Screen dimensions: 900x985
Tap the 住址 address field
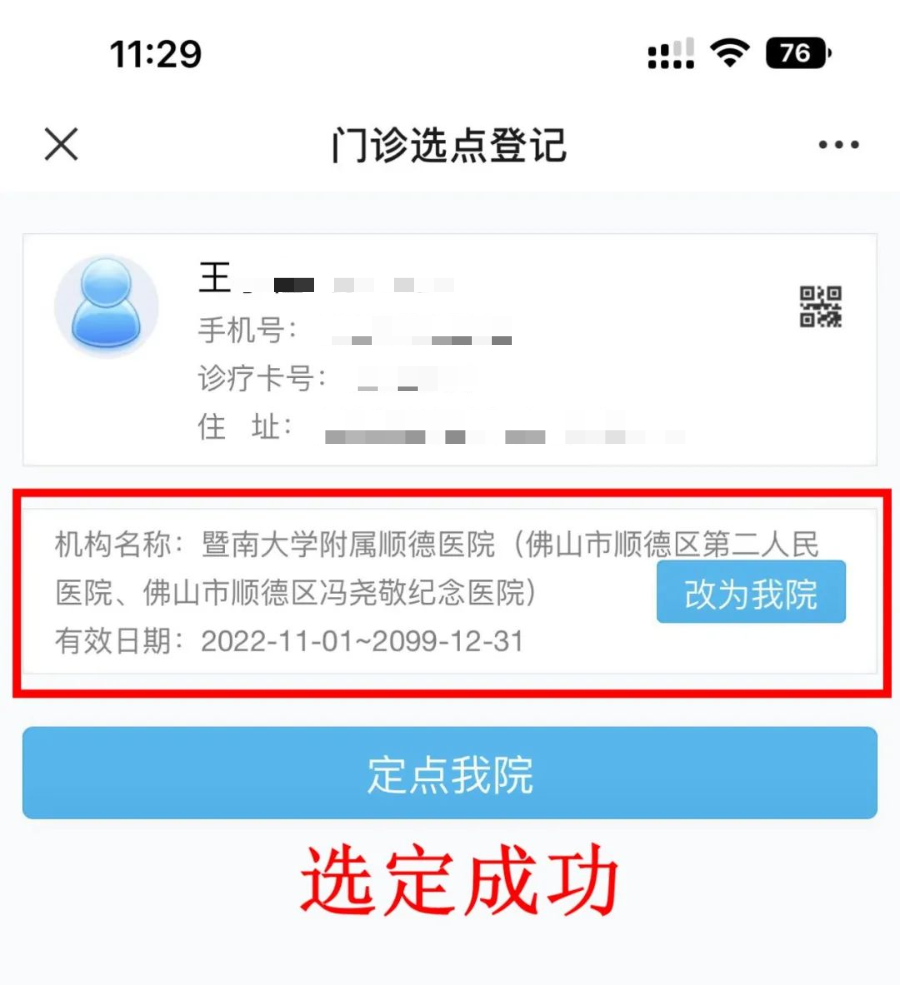pyautogui.click(x=441, y=428)
